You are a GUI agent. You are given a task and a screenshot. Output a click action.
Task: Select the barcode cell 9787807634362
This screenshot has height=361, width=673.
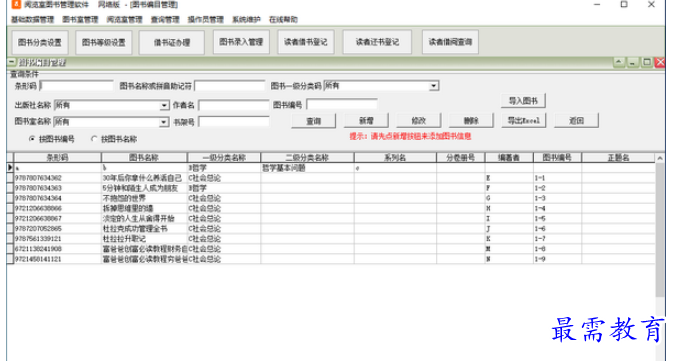pos(58,178)
